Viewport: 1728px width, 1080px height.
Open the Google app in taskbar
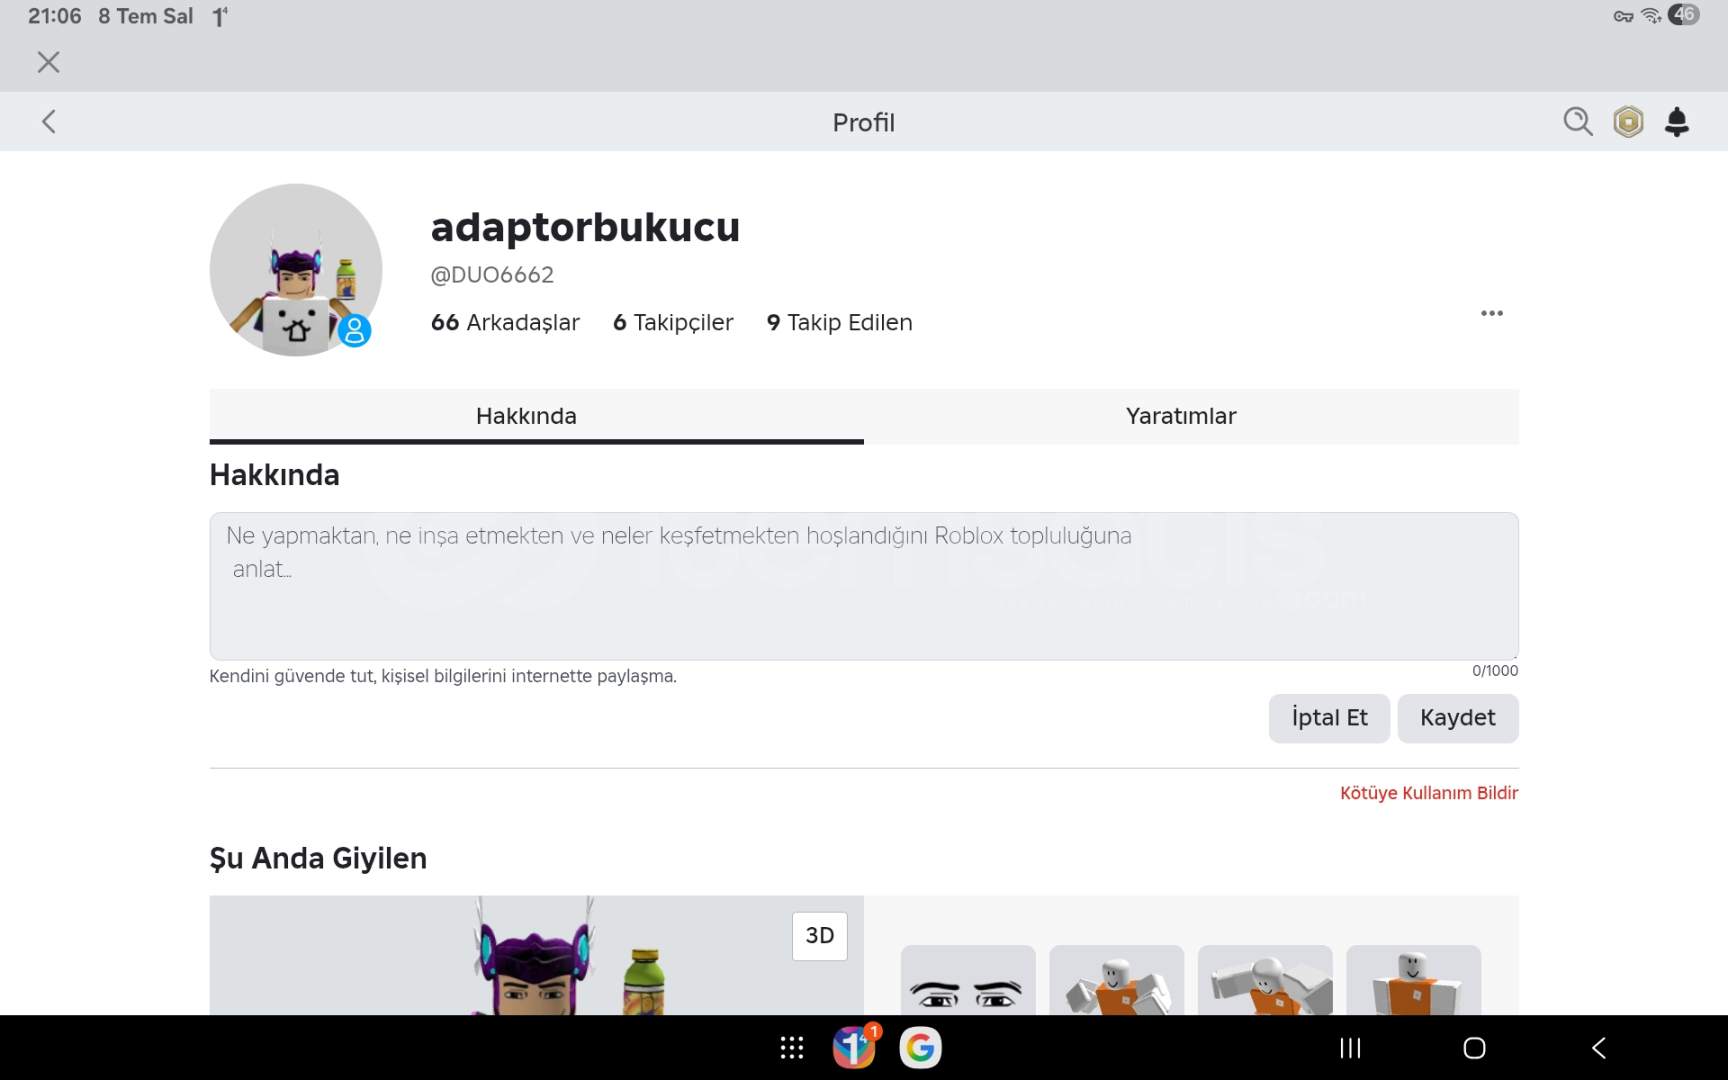[920, 1048]
